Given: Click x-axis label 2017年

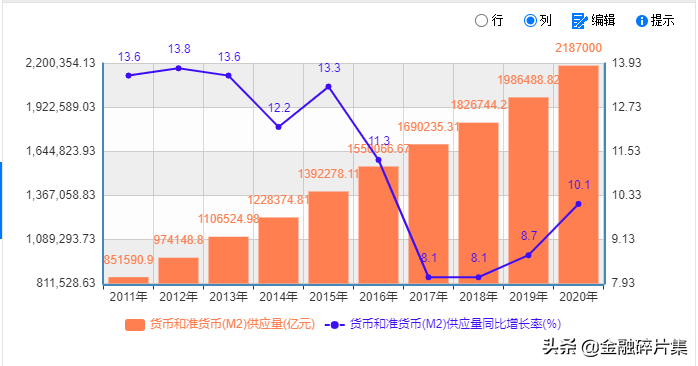Looking at the screenshot, I should tap(428, 297).
